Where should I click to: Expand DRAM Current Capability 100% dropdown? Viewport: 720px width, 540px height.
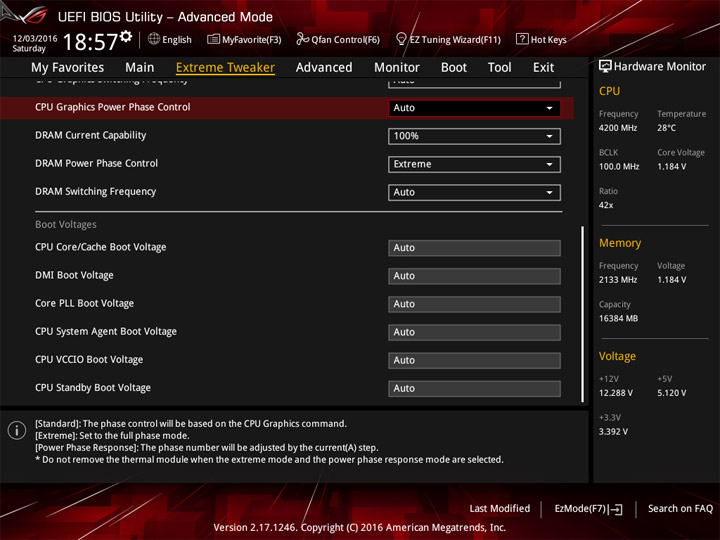click(474, 136)
